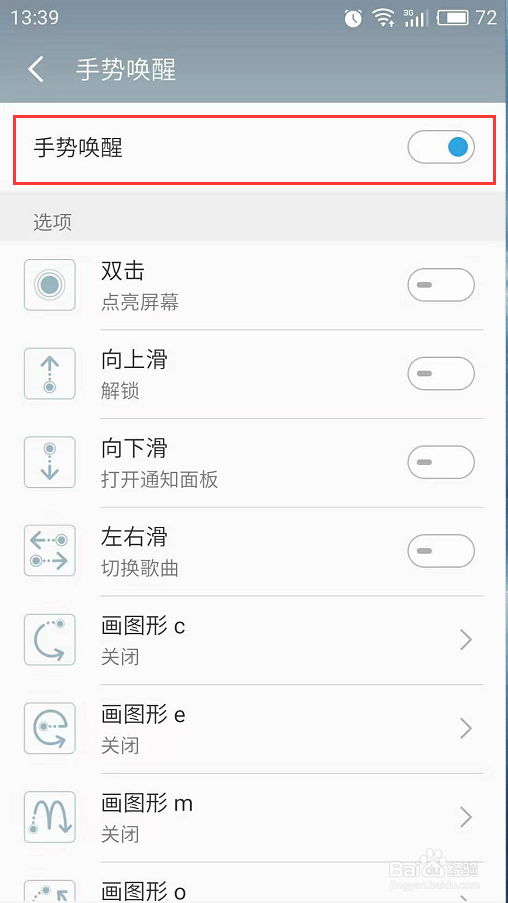Open the 画图形 e chevron
508x903 pixels.
(x=466, y=728)
